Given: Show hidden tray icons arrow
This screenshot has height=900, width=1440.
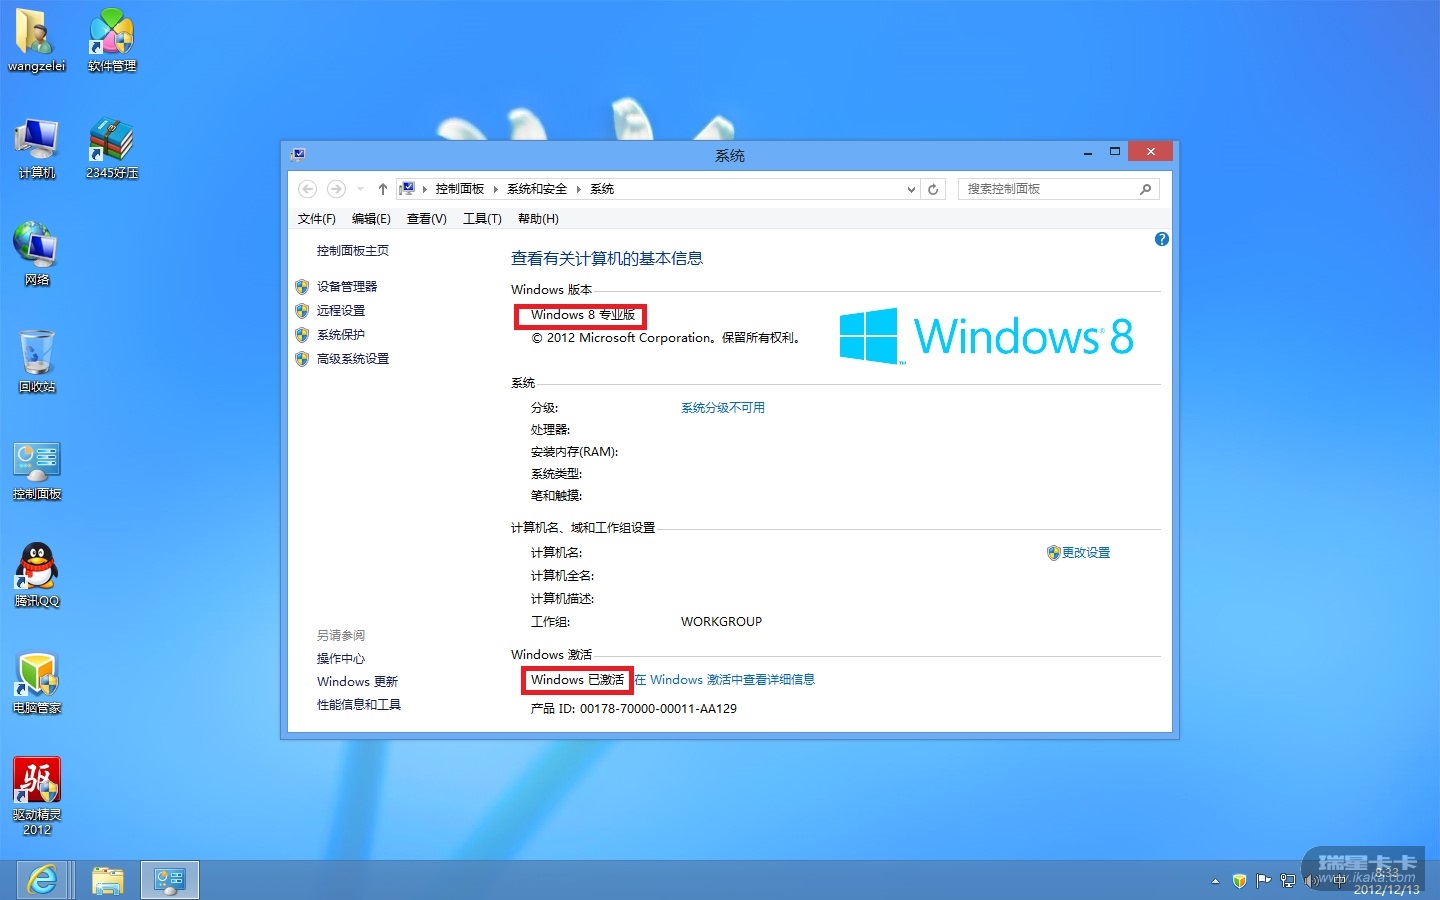Looking at the screenshot, I should coord(1215,881).
